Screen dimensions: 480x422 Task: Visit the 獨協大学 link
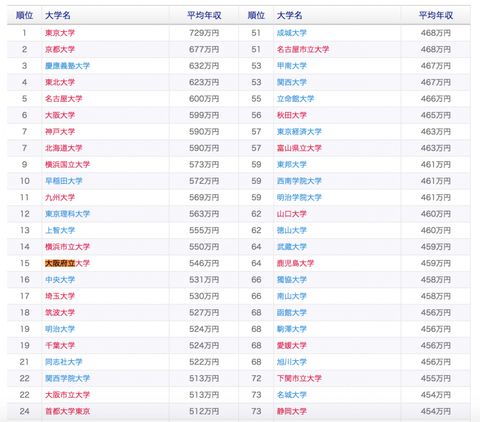click(292, 280)
